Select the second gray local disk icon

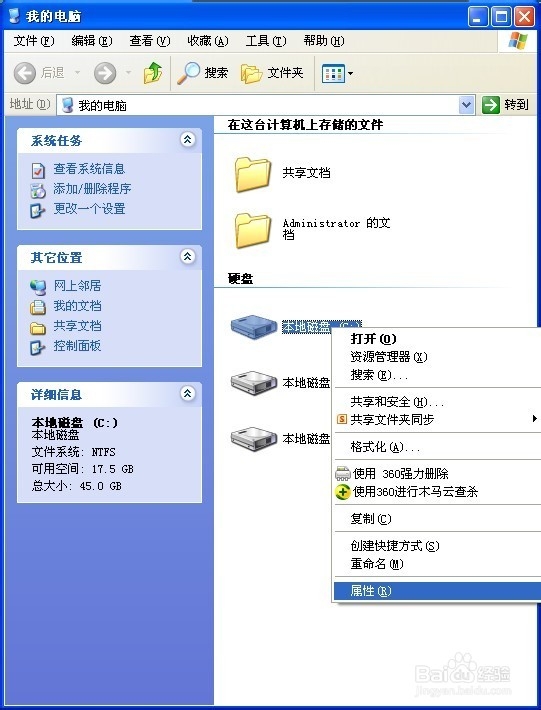[x=254, y=383]
